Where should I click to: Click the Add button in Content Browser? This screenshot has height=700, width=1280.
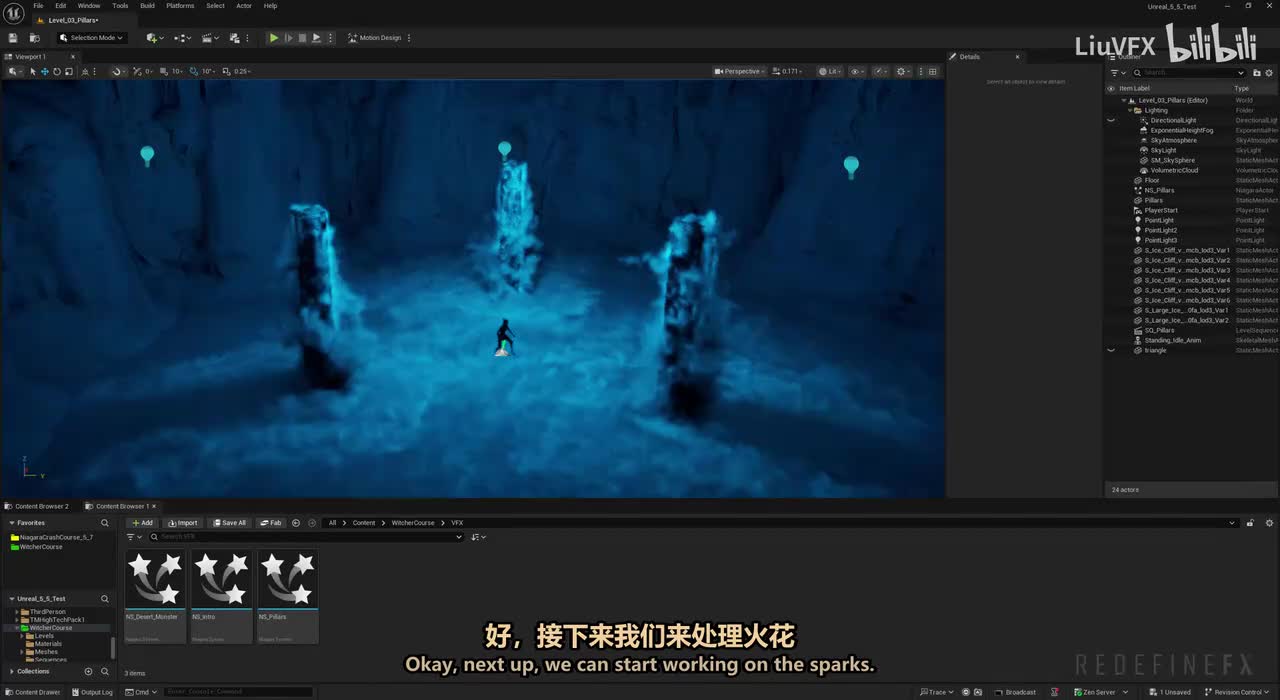coord(142,523)
